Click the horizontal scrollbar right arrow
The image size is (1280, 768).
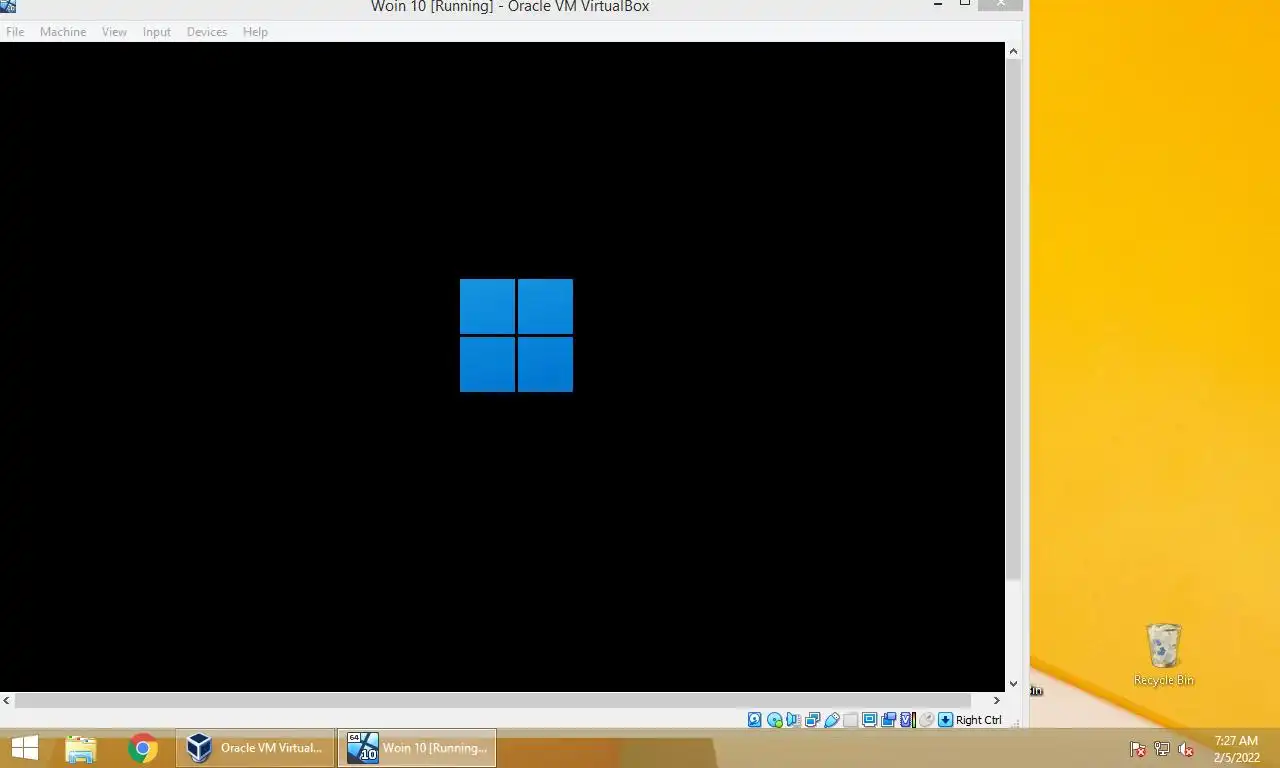996,700
